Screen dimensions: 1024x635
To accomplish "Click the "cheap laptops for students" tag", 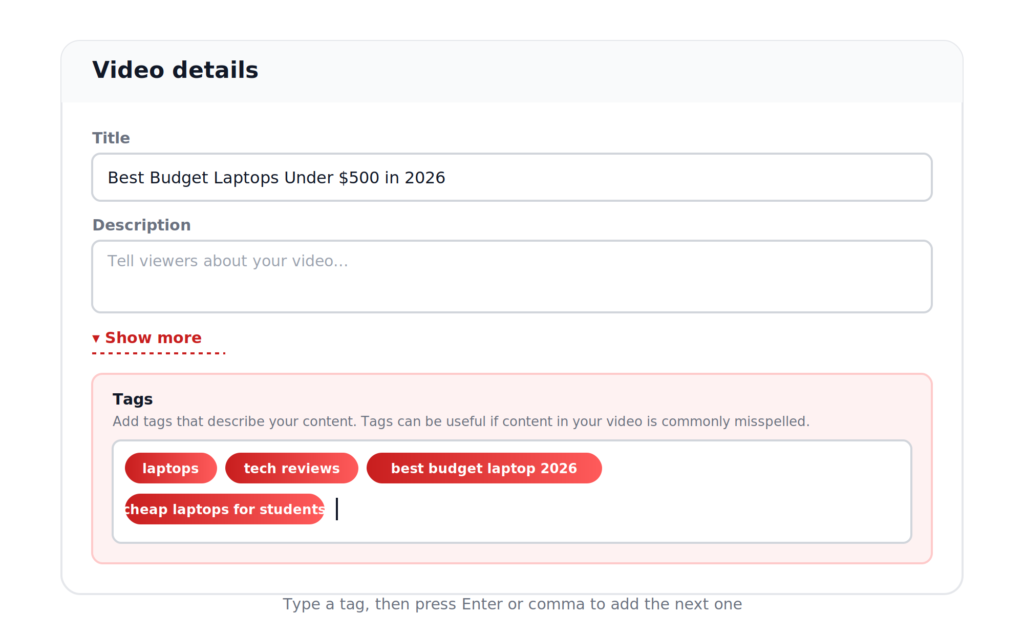I will (x=225, y=509).
